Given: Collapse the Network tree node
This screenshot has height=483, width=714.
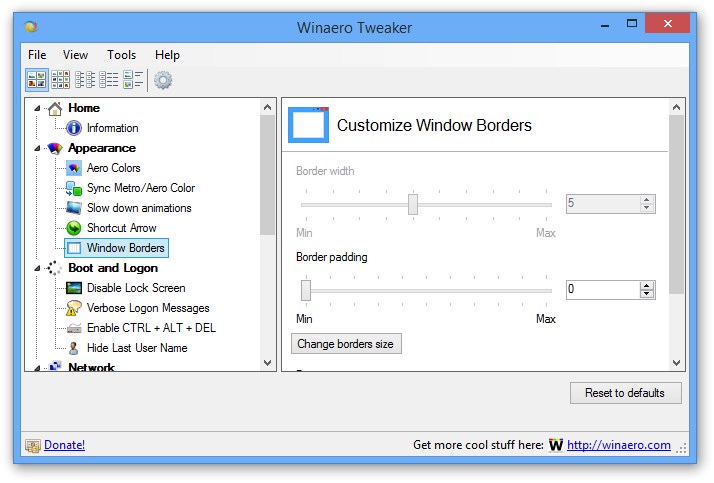Looking at the screenshot, I should (37, 368).
